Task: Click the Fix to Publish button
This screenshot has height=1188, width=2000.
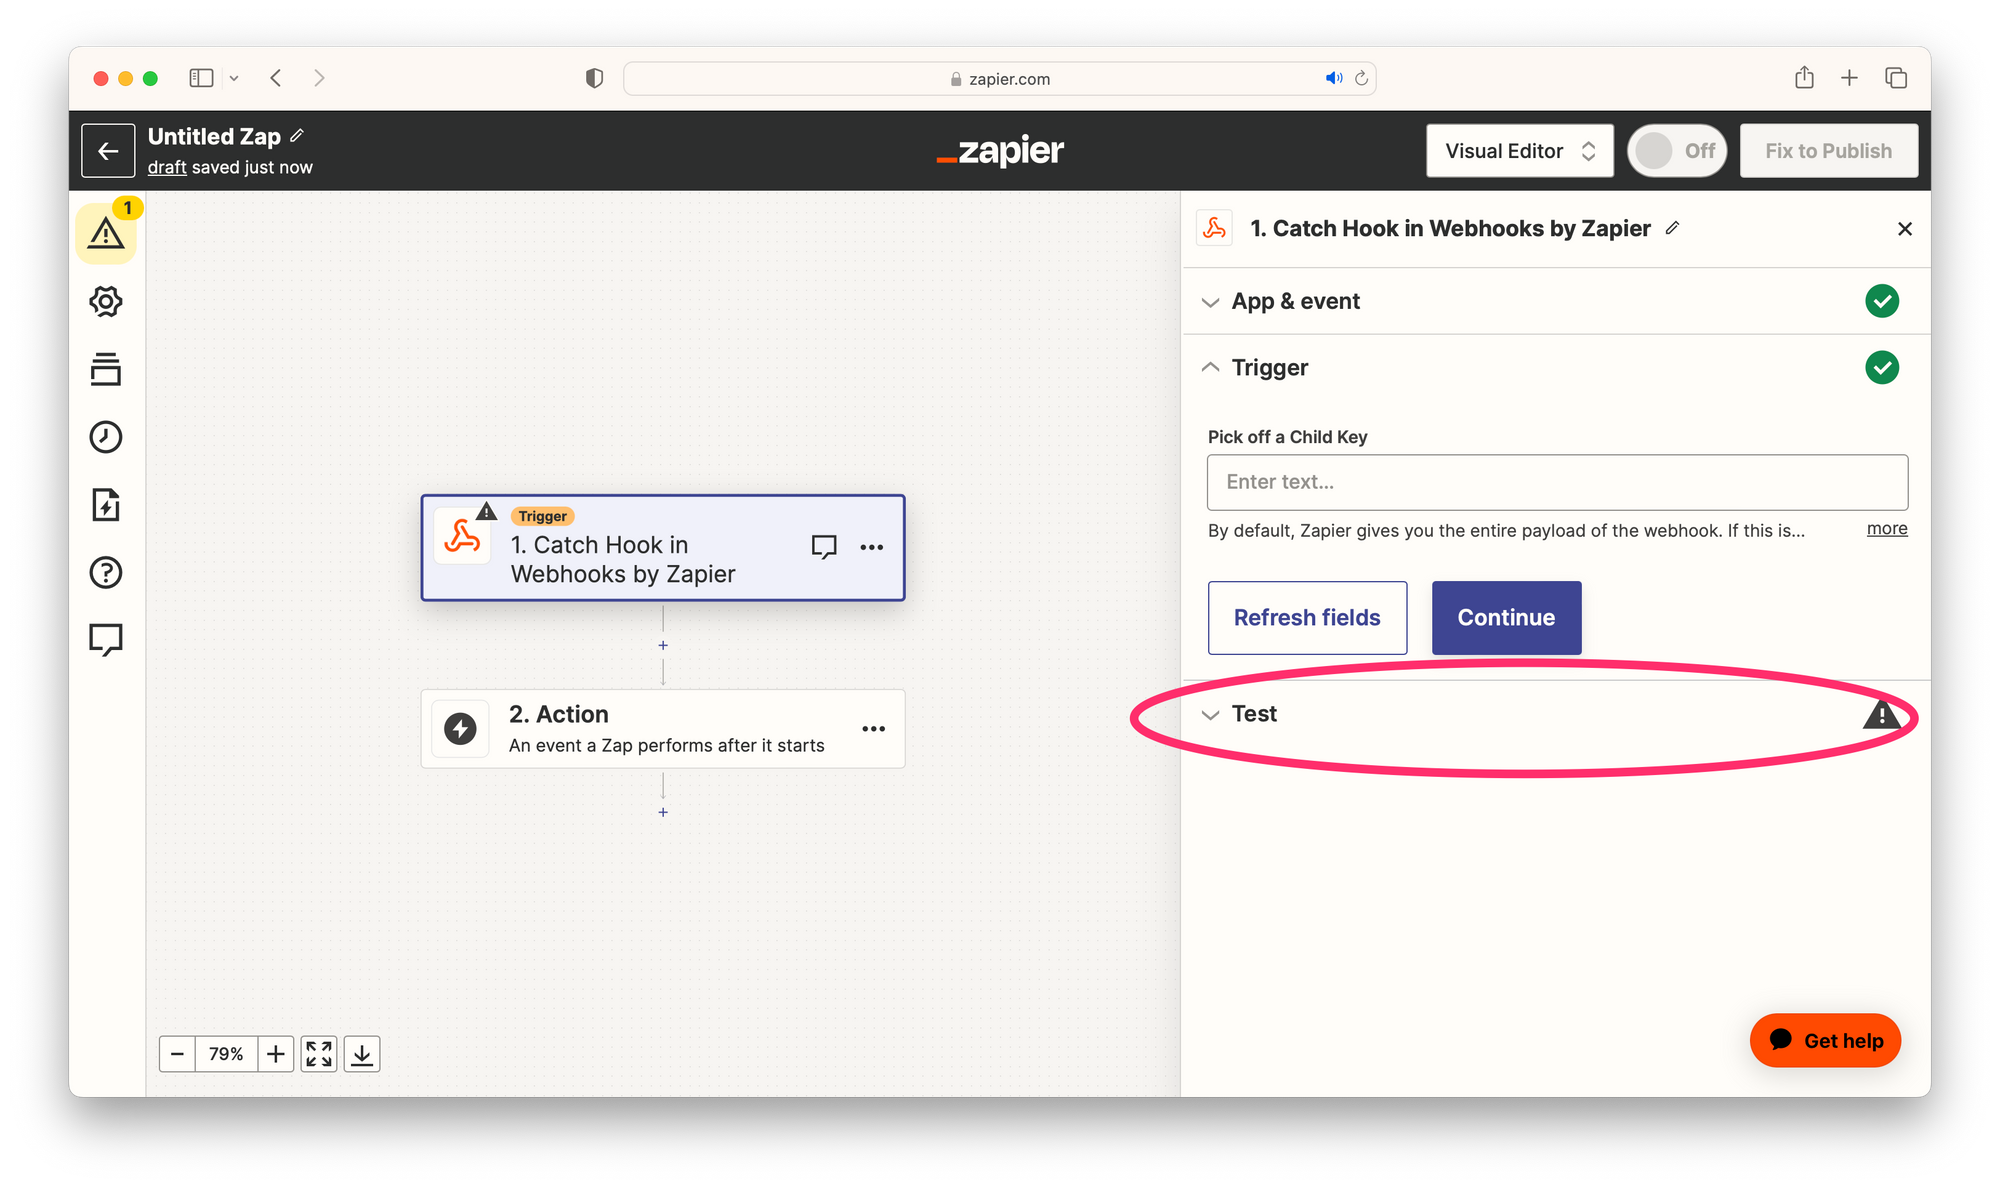Action: 1829,151
